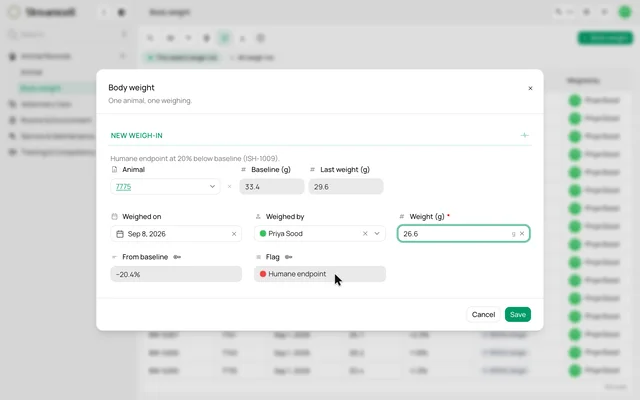Click the One animal, one weighing subtitle
The width and height of the screenshot is (640, 400).
pos(150,100)
